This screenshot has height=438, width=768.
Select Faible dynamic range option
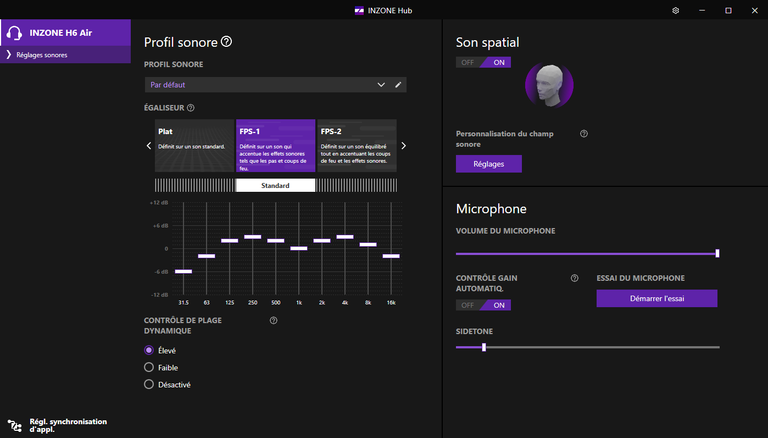click(x=149, y=367)
